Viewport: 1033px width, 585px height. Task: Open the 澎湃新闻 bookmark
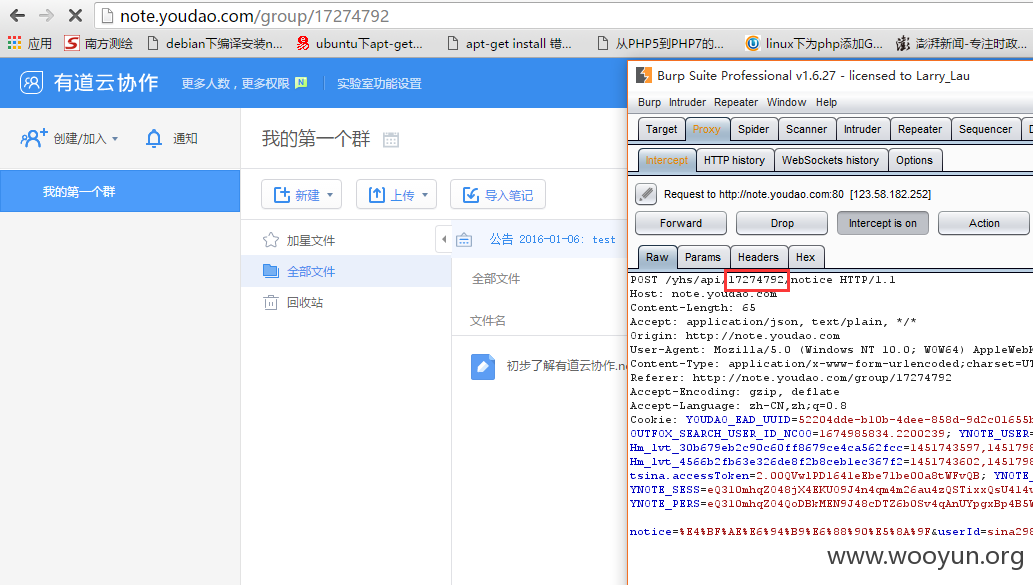(961, 43)
